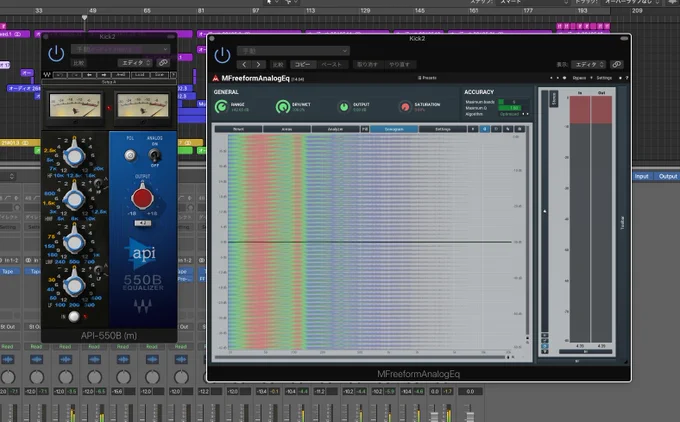Viewport: 680px width, 422px height.
Task: Click the Waves logo in API-550B toolbar
Action: (x=47, y=75)
